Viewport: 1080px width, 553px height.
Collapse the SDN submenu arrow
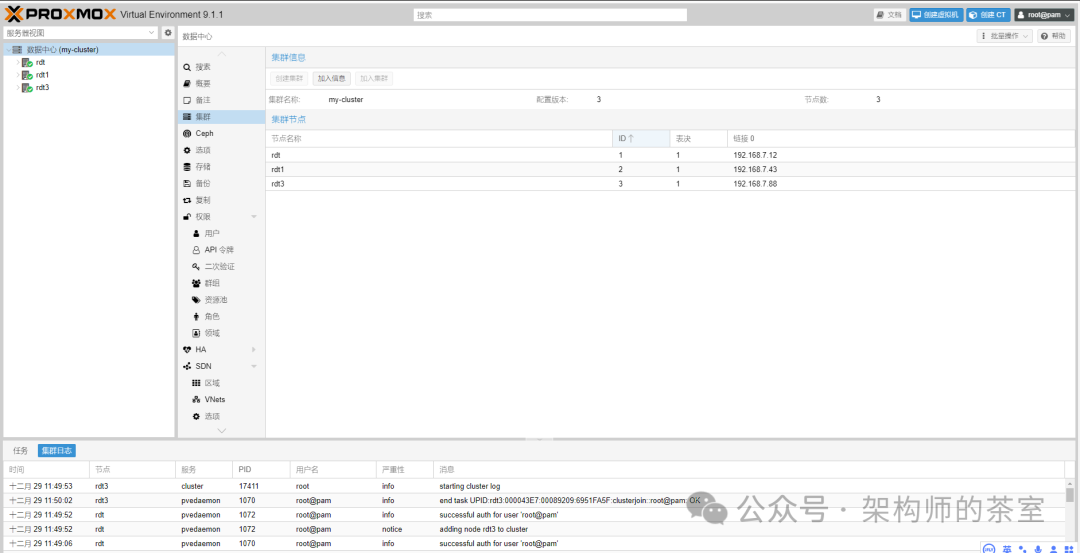(x=253, y=366)
